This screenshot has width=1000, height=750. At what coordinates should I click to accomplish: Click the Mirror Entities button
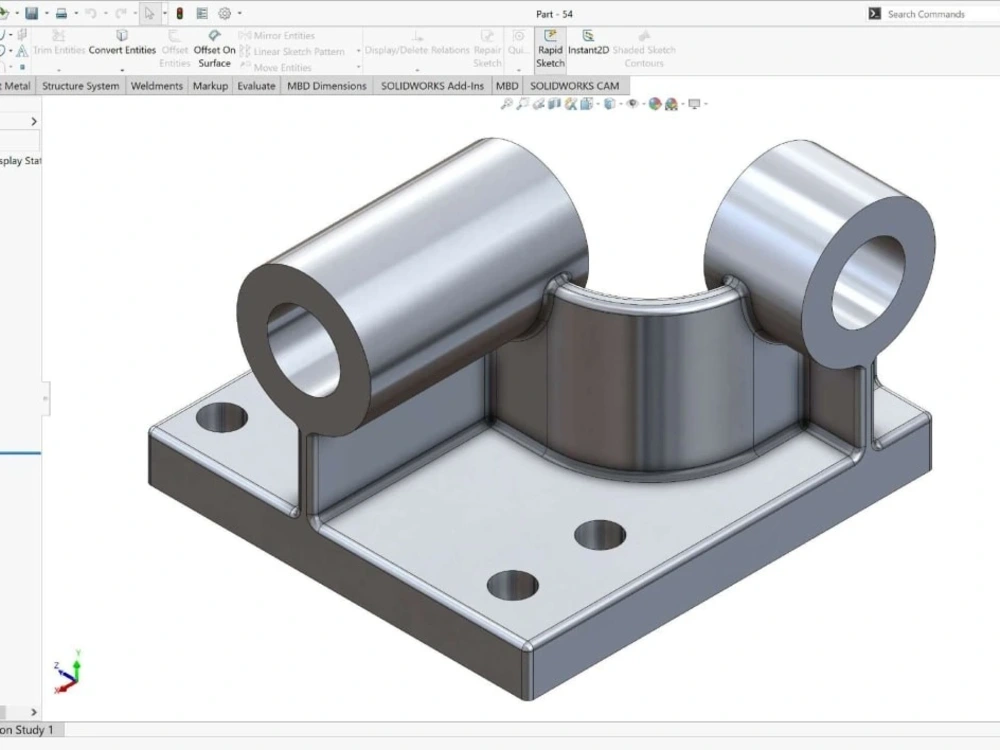(277, 35)
